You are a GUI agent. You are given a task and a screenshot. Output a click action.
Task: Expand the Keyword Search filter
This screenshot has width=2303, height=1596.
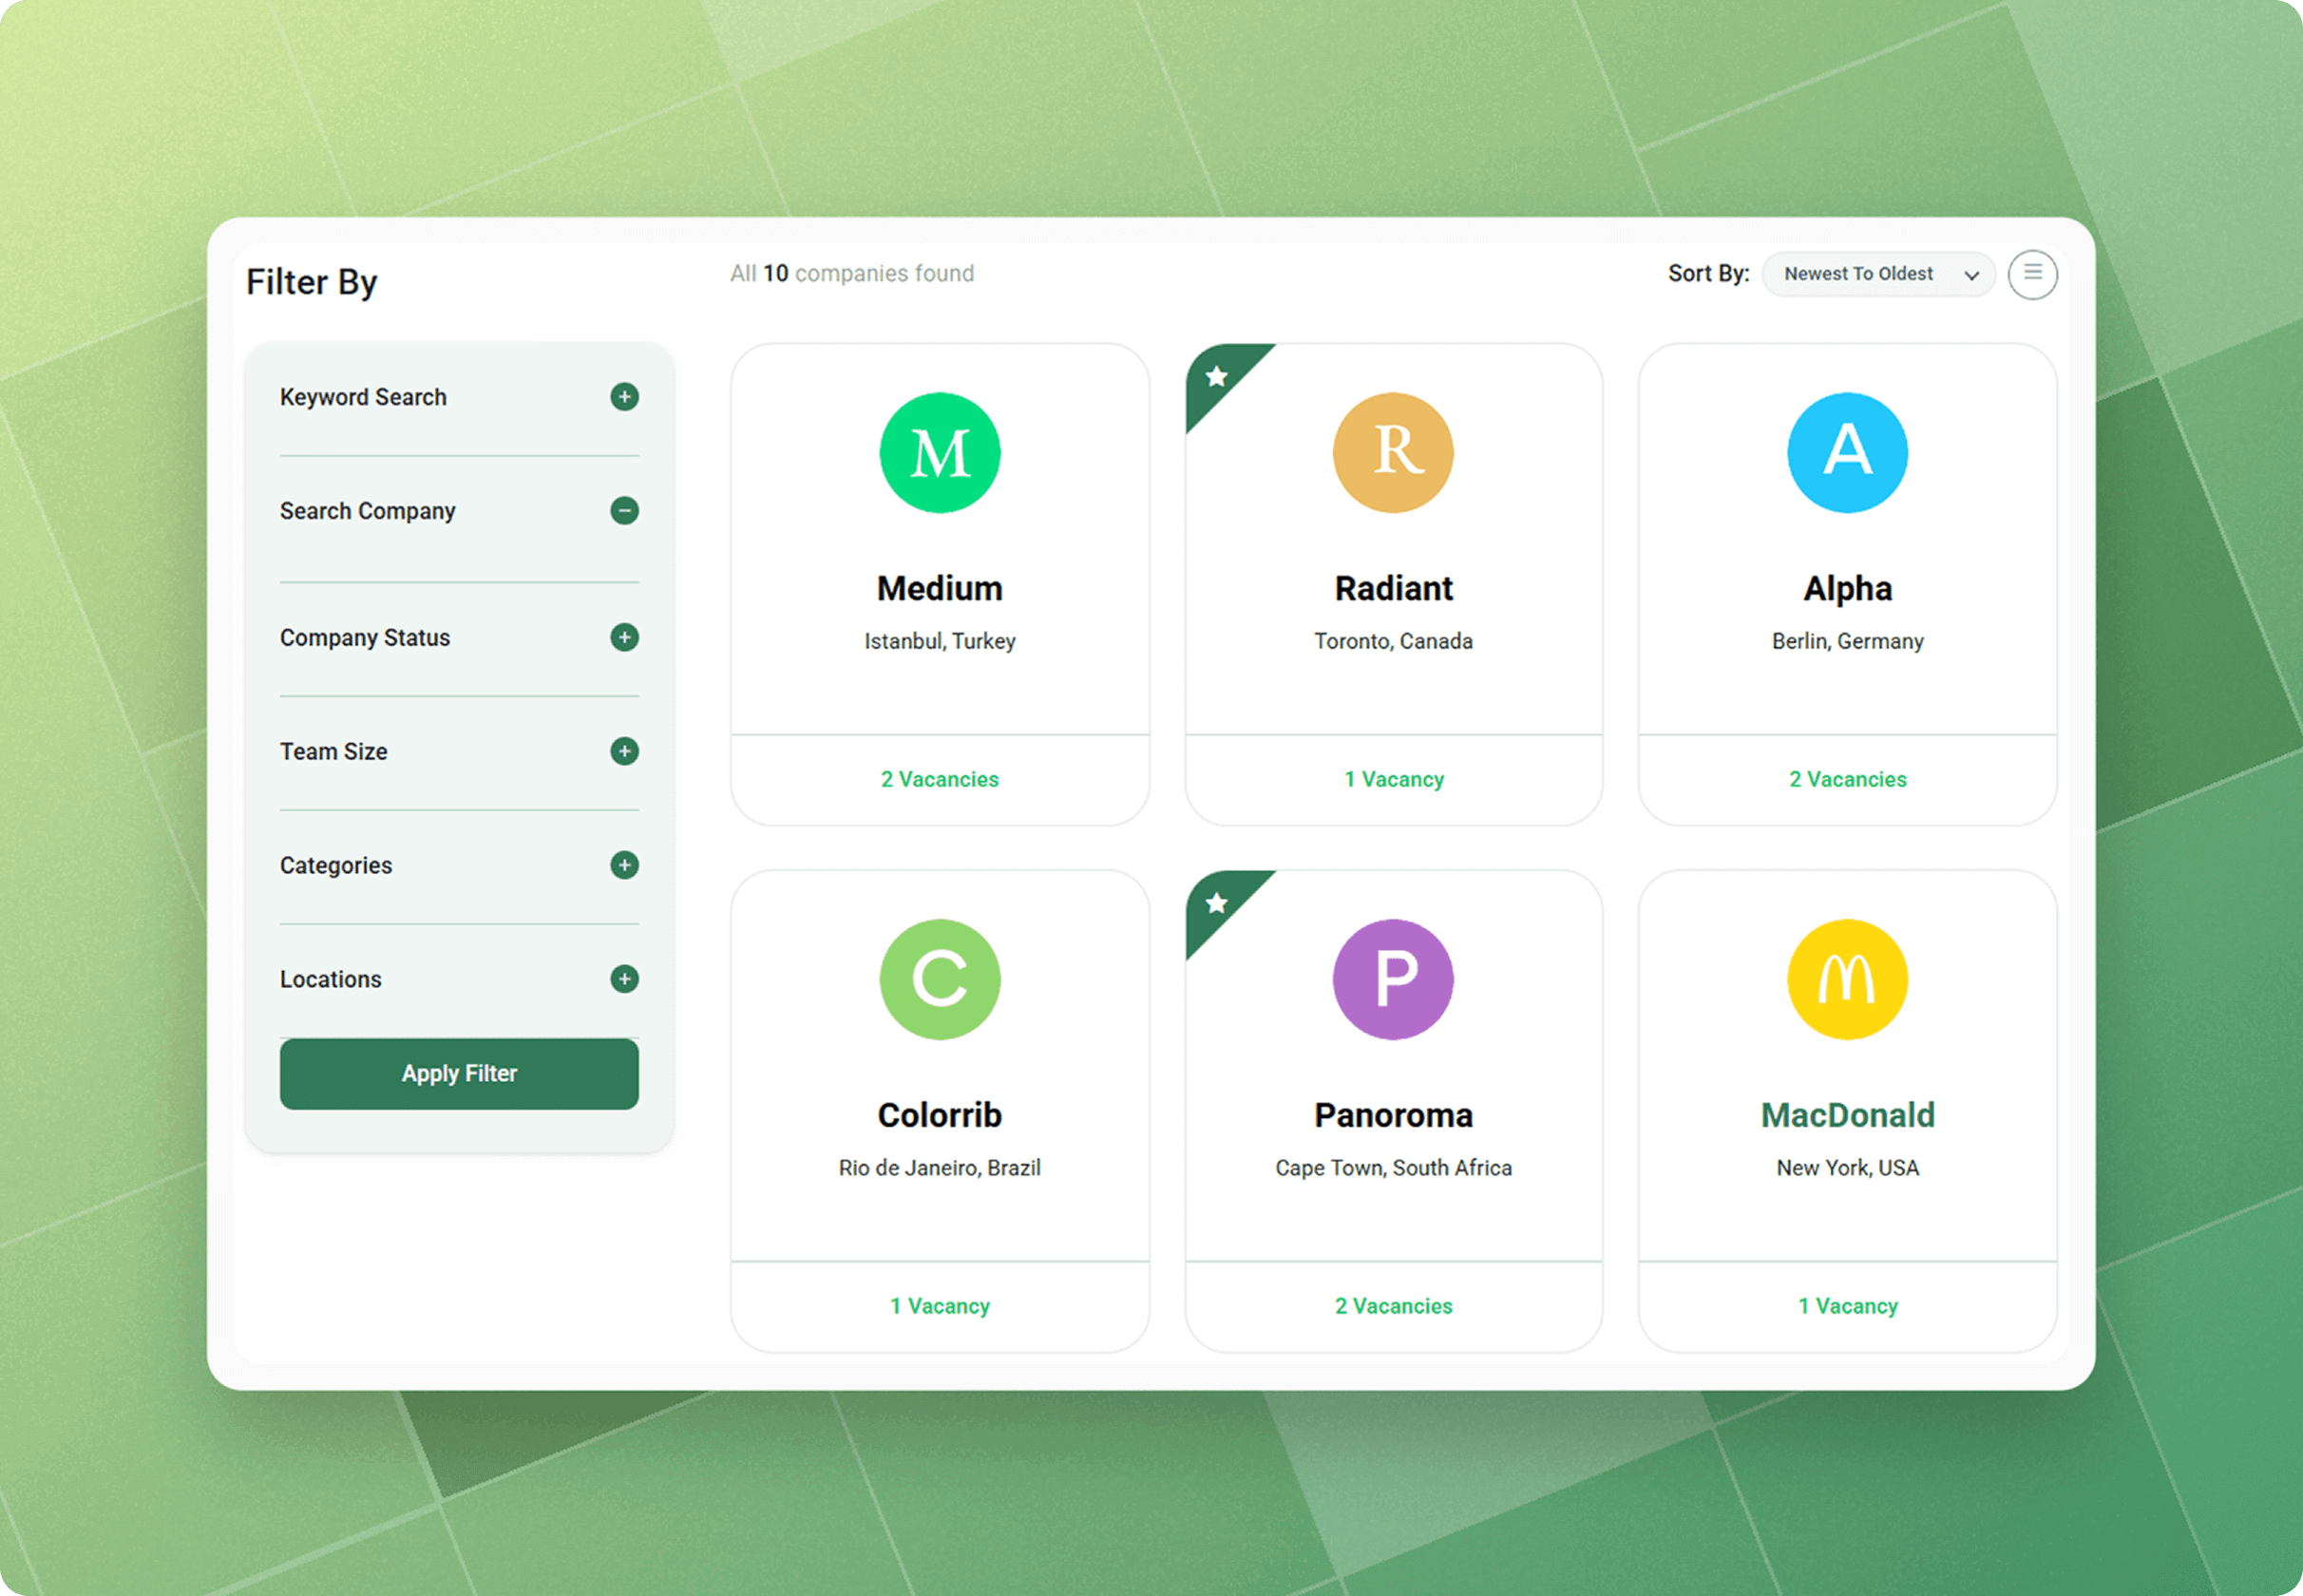point(624,397)
